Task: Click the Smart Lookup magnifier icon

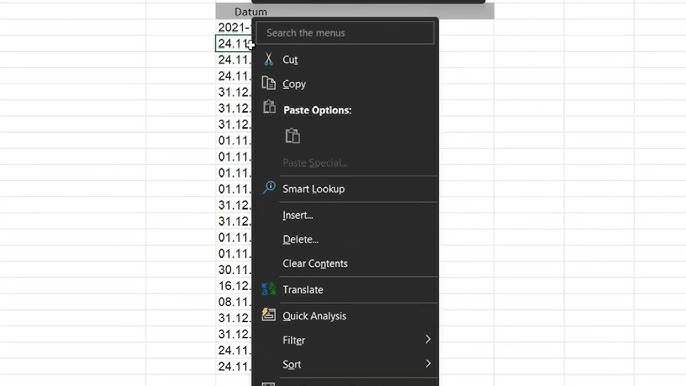Action: [x=269, y=188]
